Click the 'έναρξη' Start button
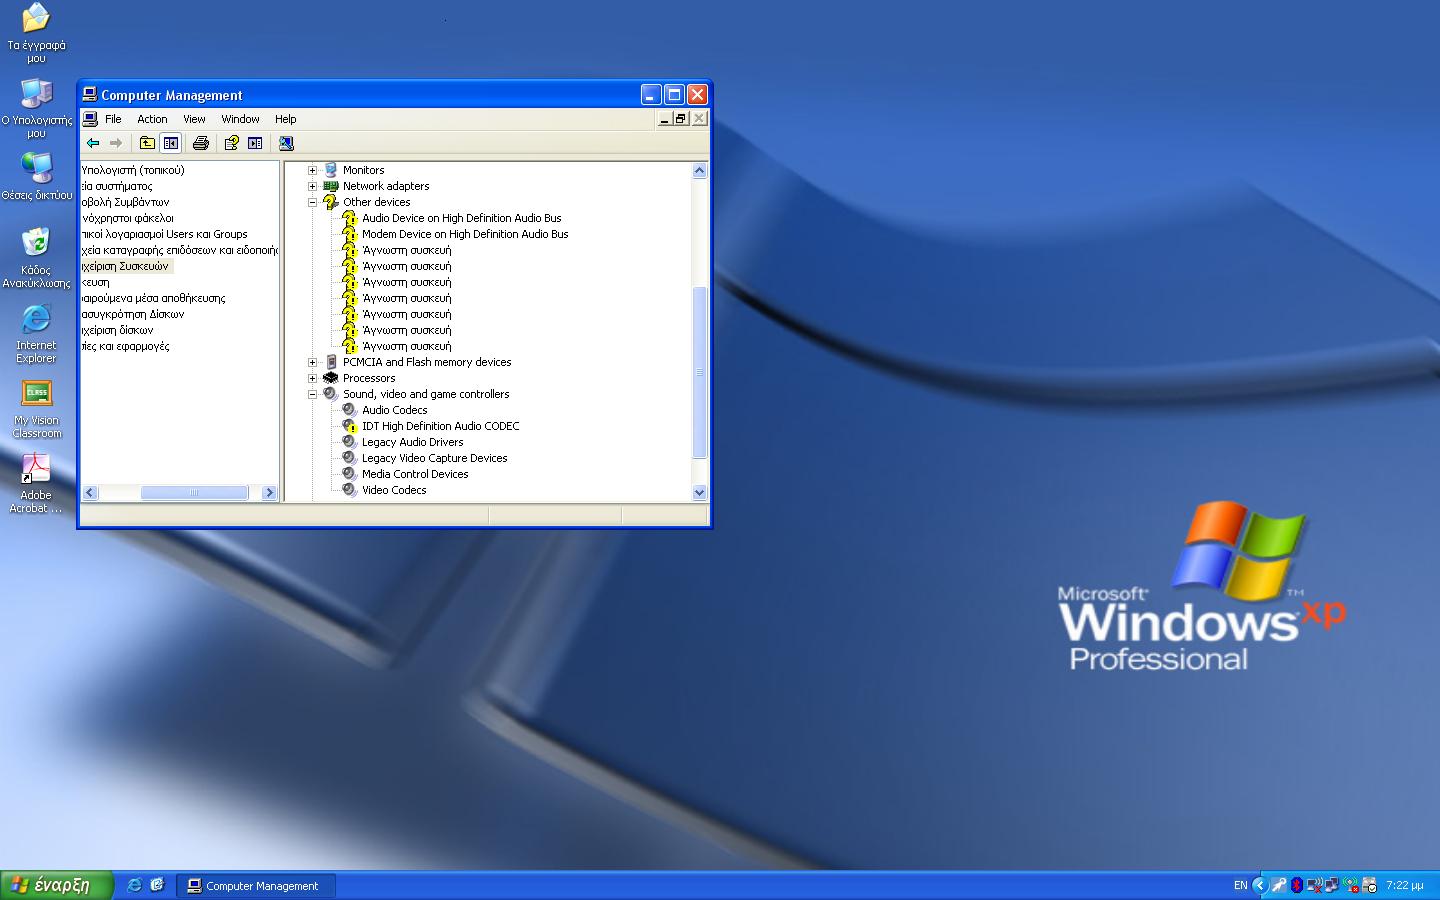The height and width of the screenshot is (900, 1440). click(x=56, y=885)
